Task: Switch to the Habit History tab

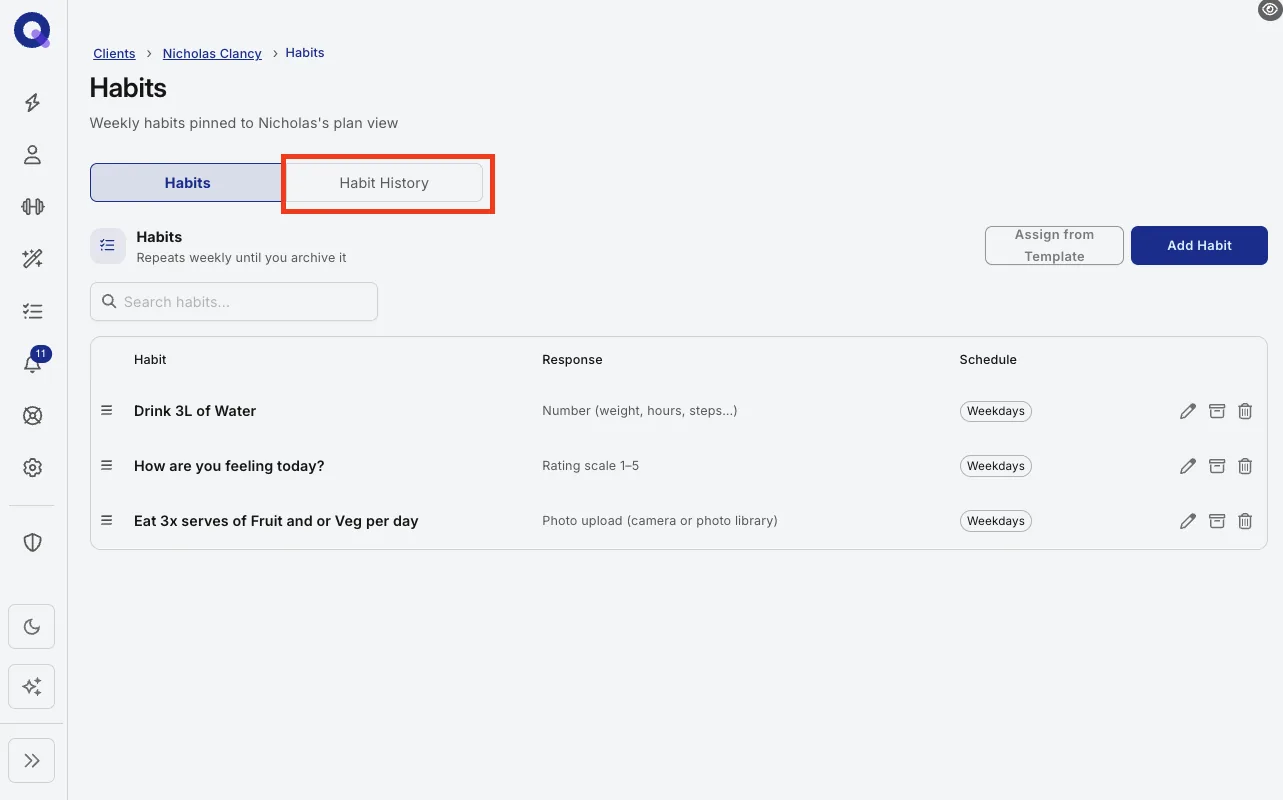Action: pyautogui.click(x=384, y=183)
